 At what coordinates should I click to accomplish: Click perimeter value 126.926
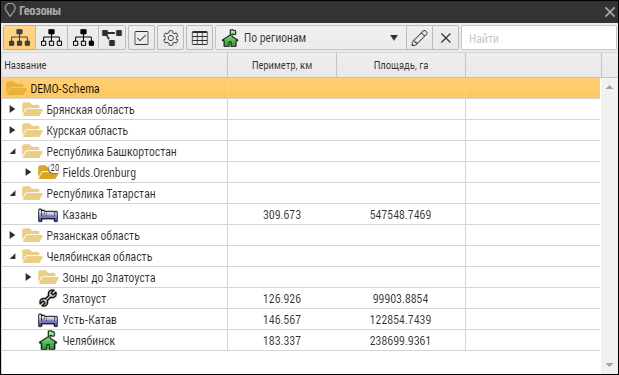282,299
